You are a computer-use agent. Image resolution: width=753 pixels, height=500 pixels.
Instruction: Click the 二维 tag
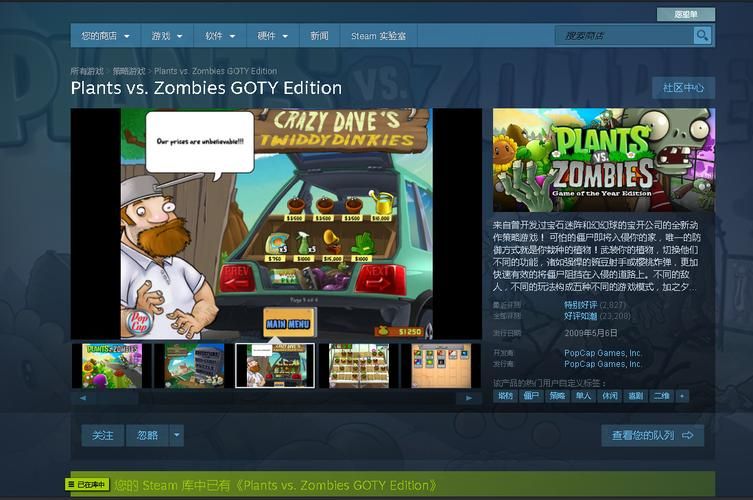pos(662,396)
